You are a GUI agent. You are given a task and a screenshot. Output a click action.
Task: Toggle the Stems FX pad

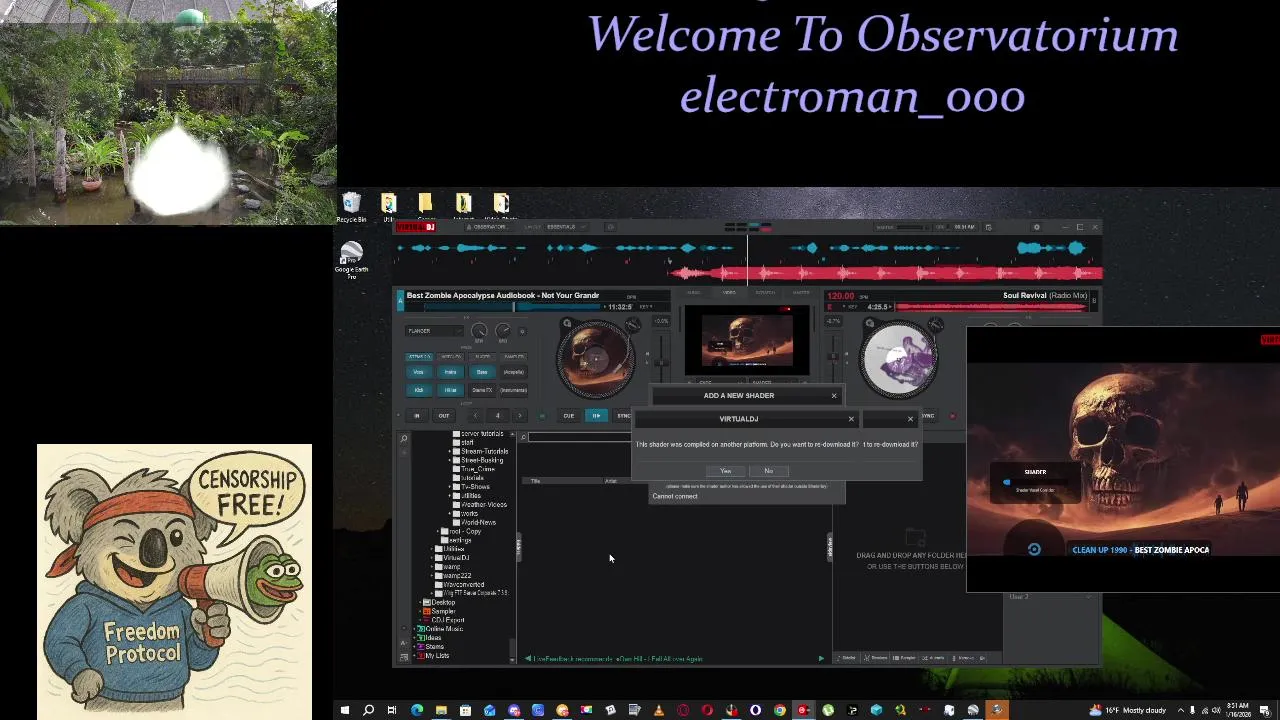[x=482, y=390]
